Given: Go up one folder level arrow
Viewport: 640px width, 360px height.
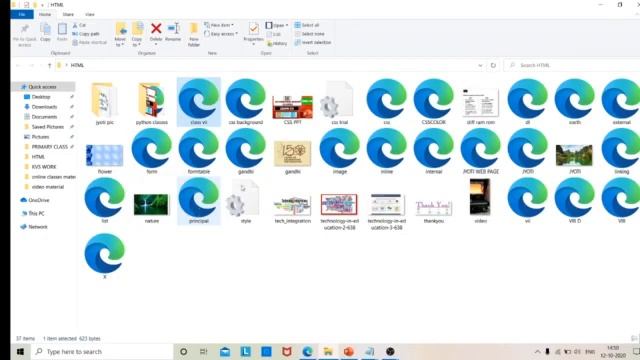Looking at the screenshot, I should (x=49, y=65).
